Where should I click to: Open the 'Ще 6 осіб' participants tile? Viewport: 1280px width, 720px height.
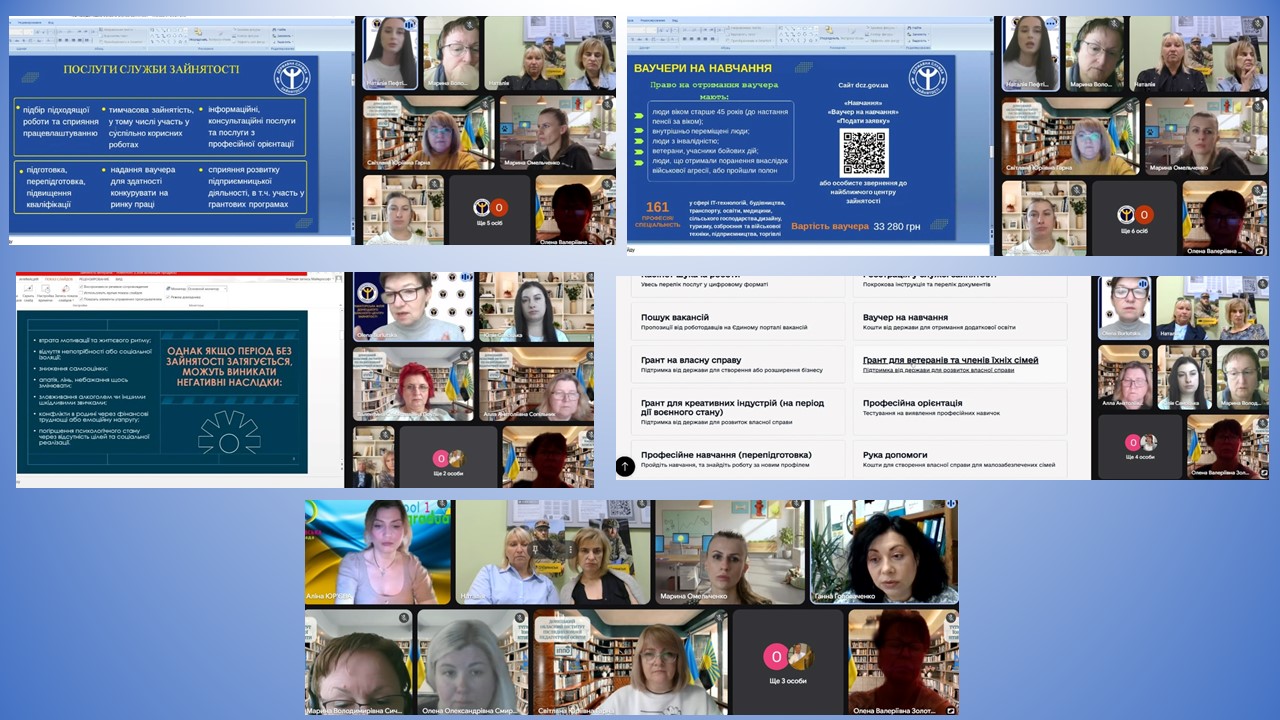[x=1136, y=217]
